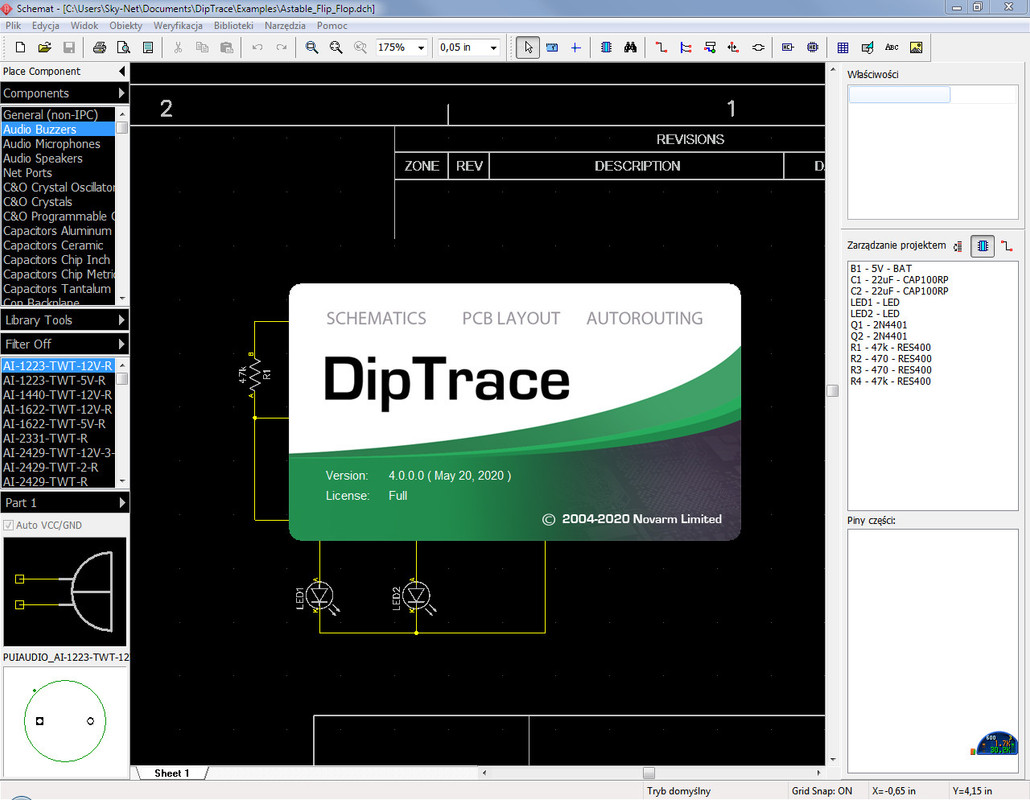
Task: Click the place bus connector icon
Action: pos(709,47)
